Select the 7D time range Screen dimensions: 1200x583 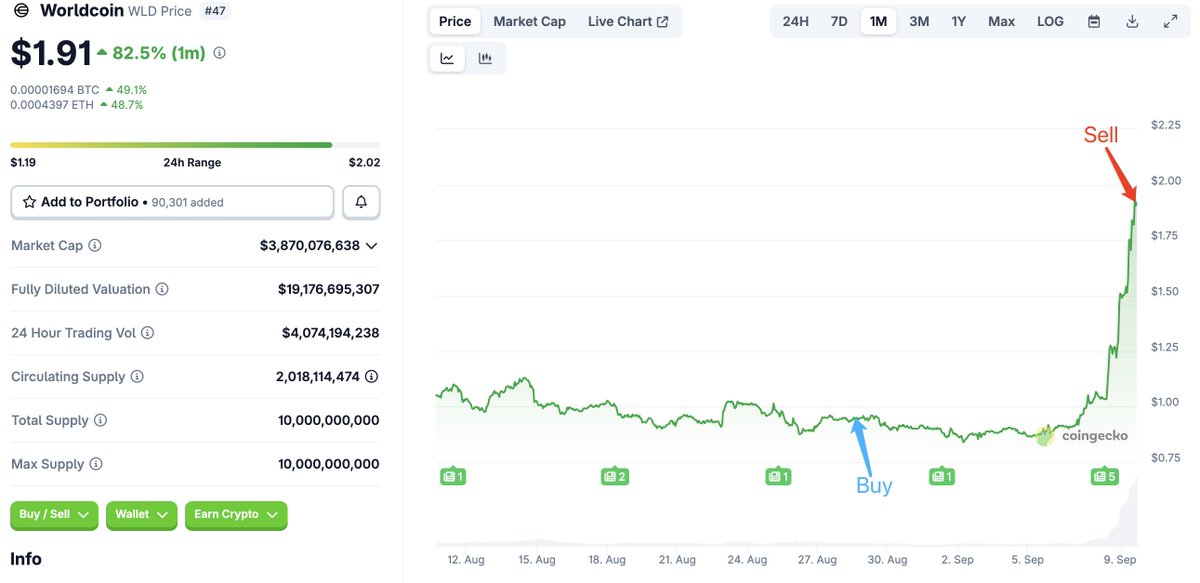[x=839, y=21]
